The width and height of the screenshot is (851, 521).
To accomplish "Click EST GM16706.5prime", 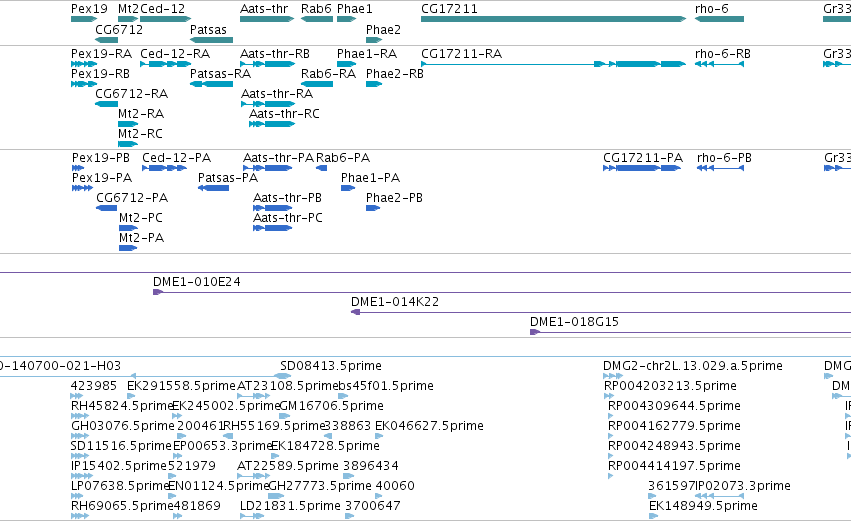I will point(331,406).
